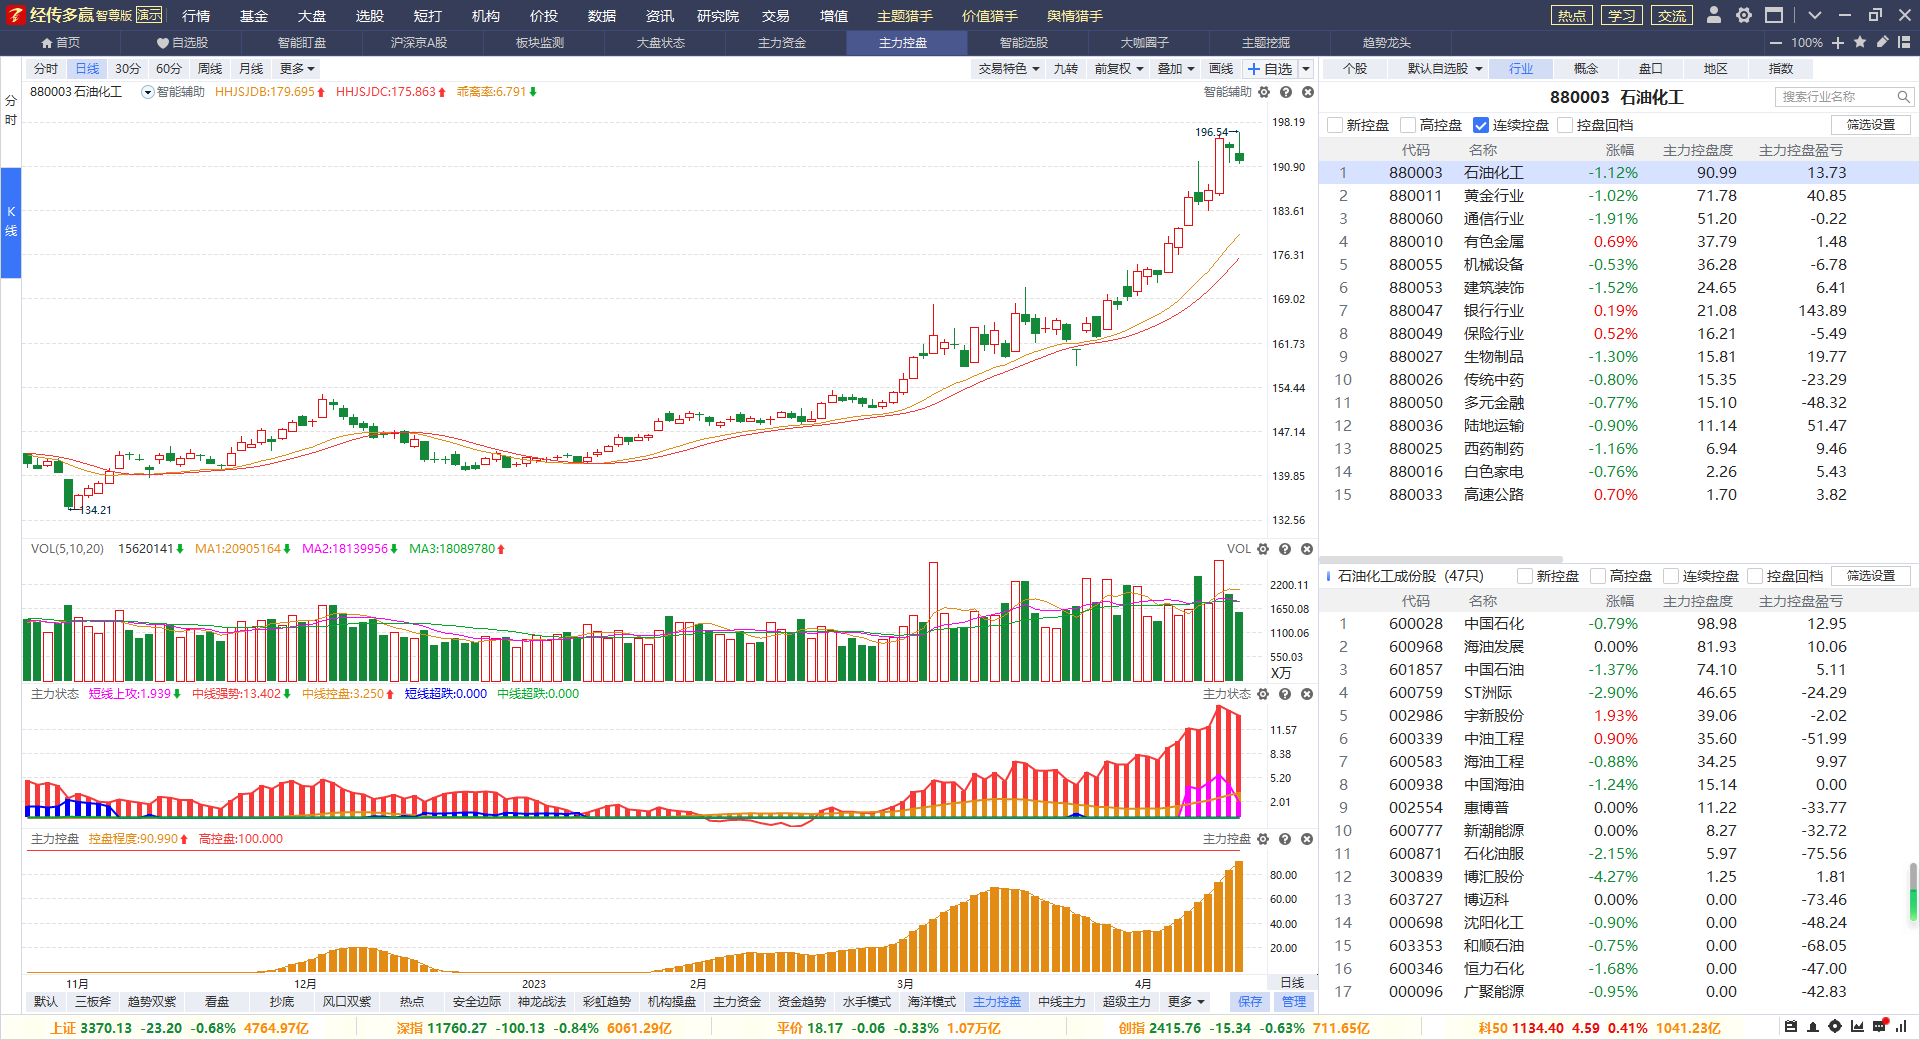Image resolution: width=1920 pixels, height=1040 pixels.
Task: Open the user account profile icon
Action: click(x=1714, y=15)
